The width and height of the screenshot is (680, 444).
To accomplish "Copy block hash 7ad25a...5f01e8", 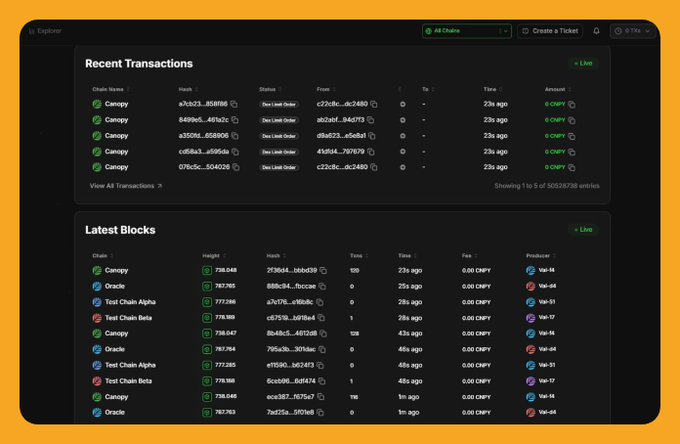I will 320,412.
